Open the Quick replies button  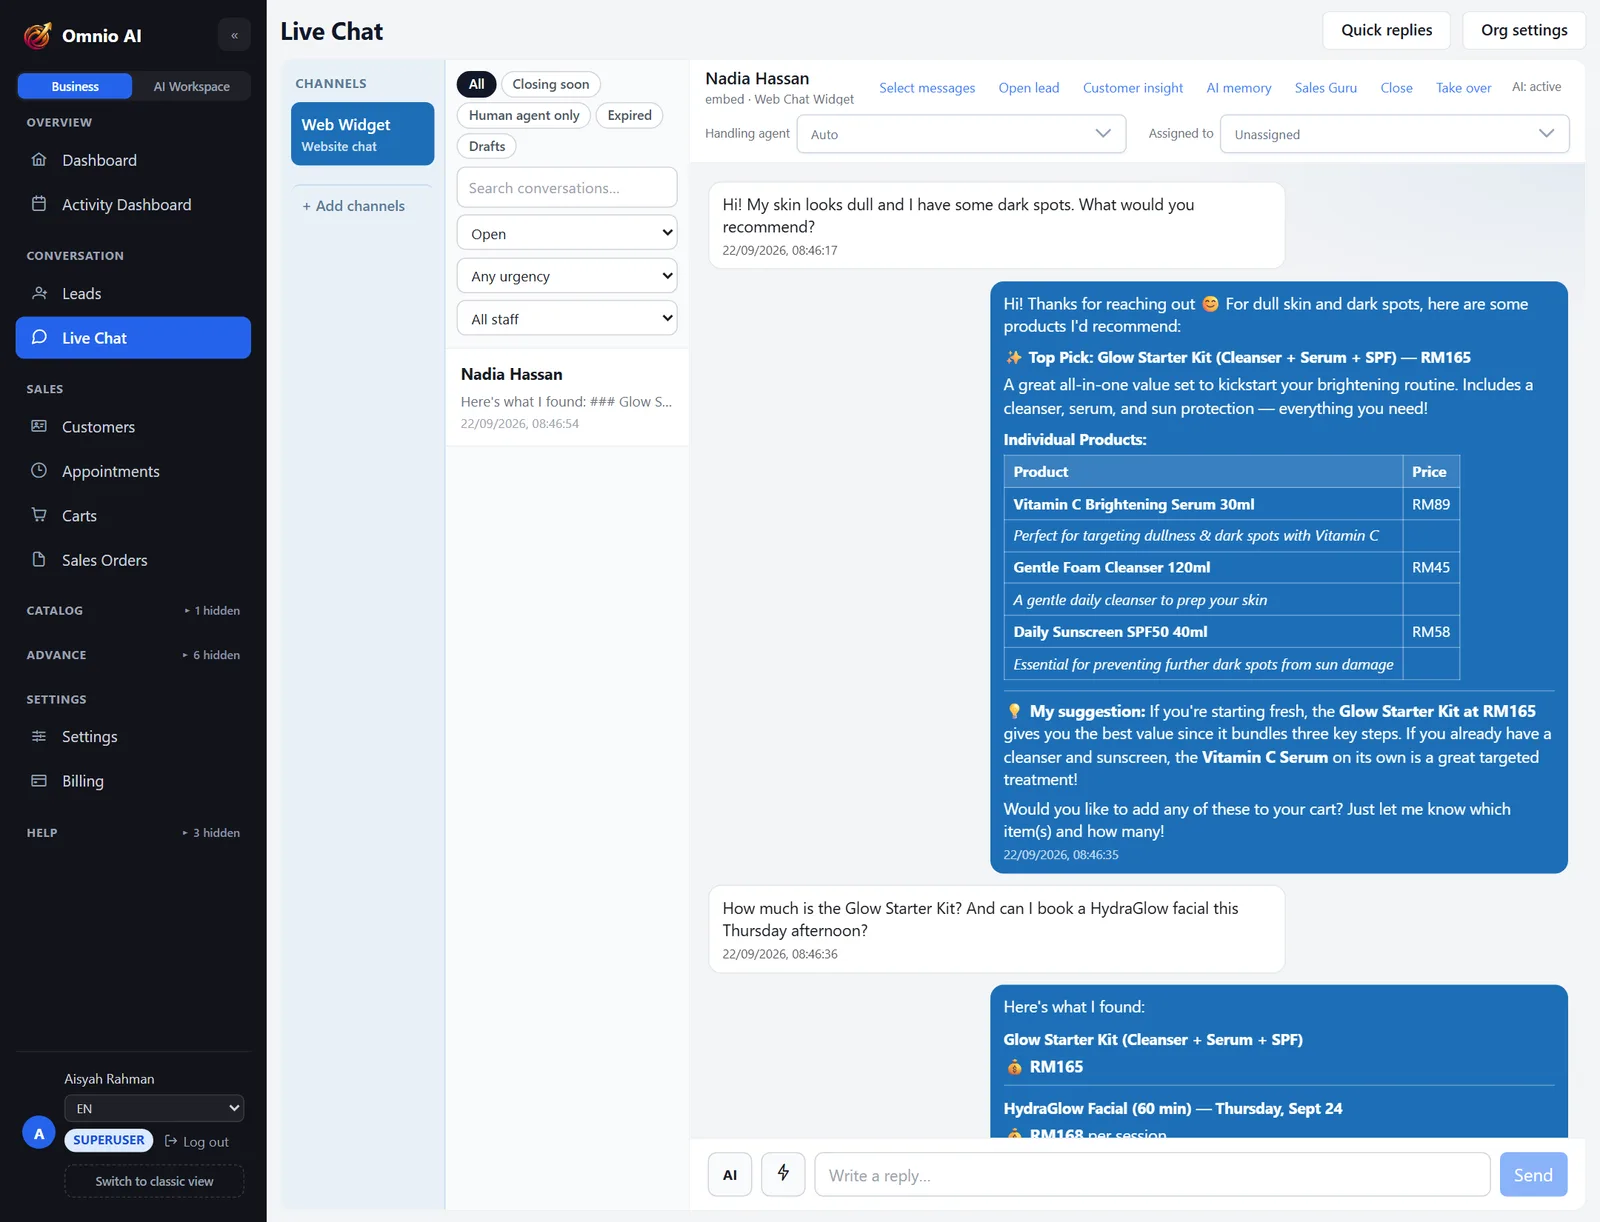tap(1387, 30)
